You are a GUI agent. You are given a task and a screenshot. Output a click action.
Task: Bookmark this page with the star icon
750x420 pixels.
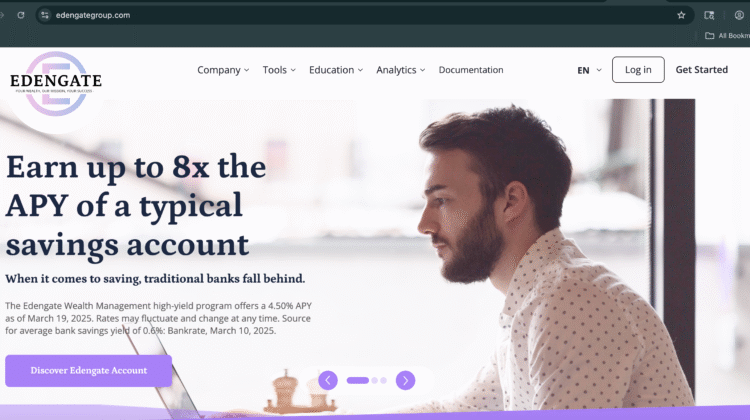(681, 15)
